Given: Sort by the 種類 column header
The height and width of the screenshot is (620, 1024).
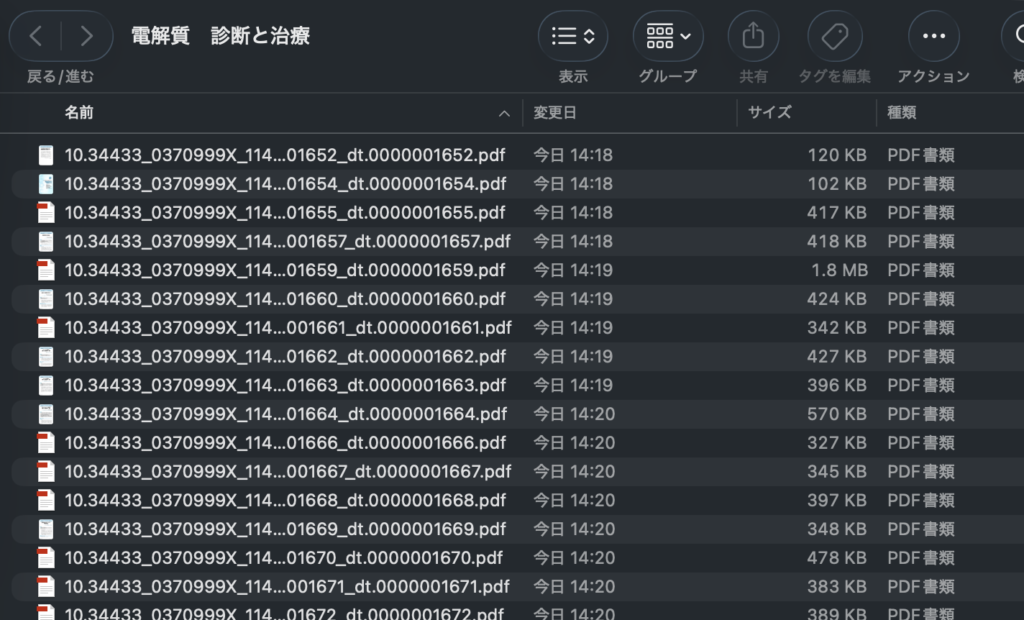Looking at the screenshot, I should tap(903, 113).
